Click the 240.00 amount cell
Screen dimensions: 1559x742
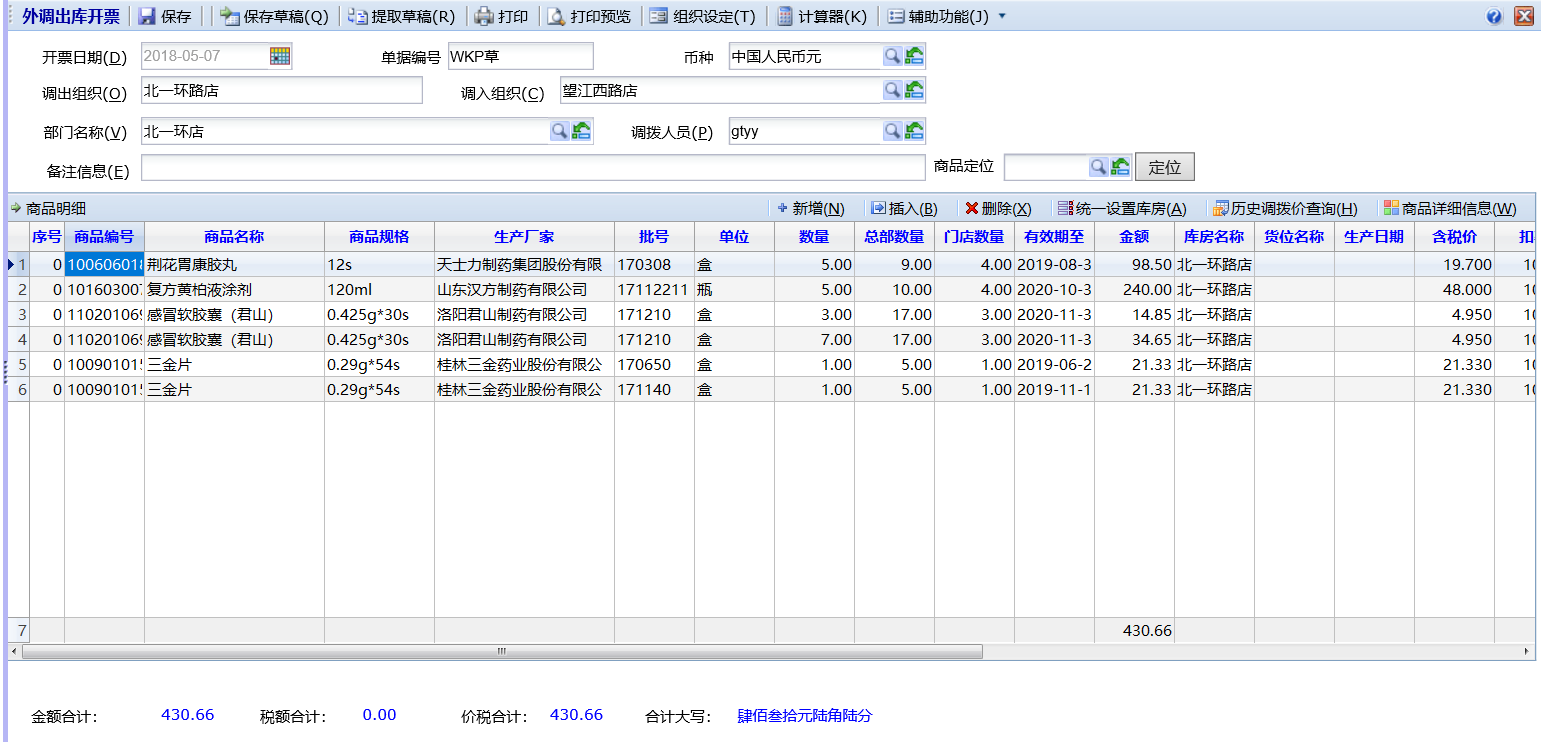click(1134, 289)
